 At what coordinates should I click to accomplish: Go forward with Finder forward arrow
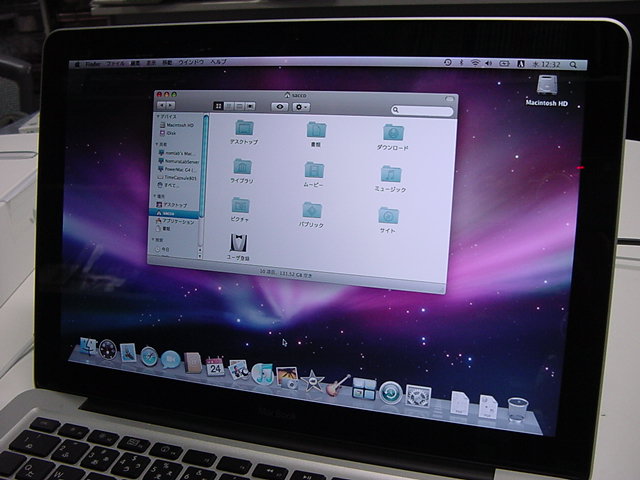coord(171,105)
